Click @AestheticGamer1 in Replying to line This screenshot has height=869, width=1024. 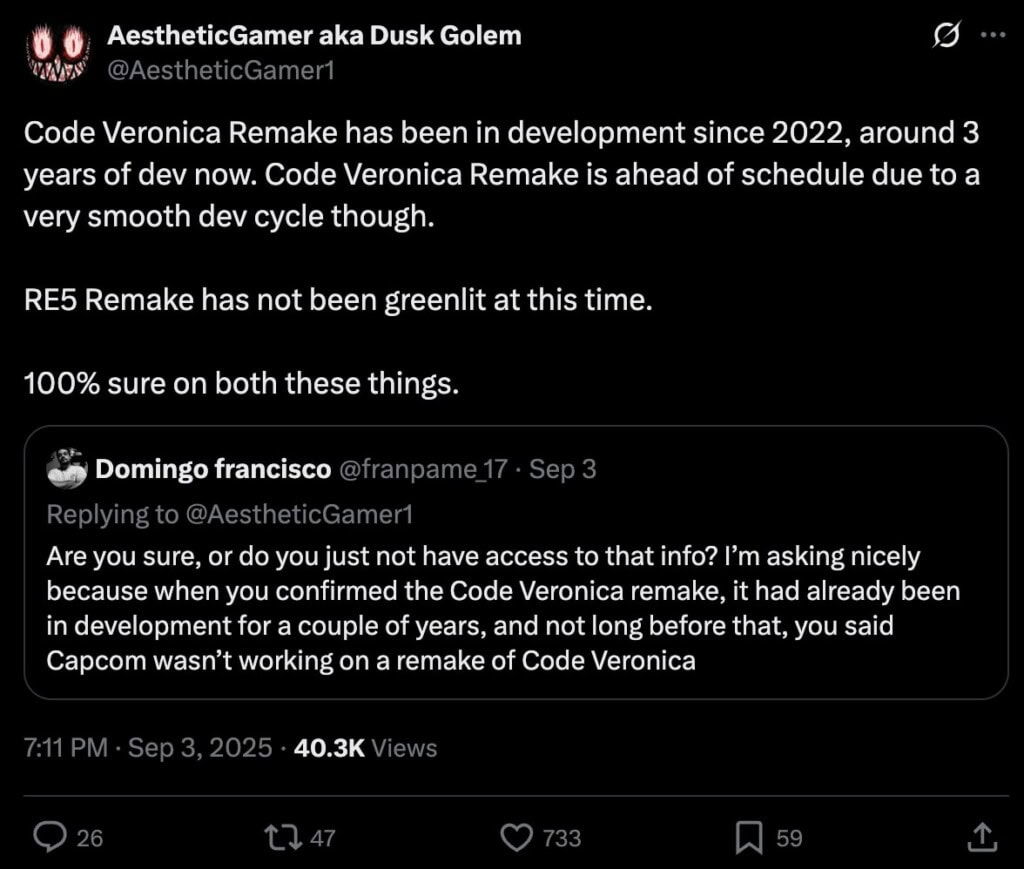click(x=300, y=514)
